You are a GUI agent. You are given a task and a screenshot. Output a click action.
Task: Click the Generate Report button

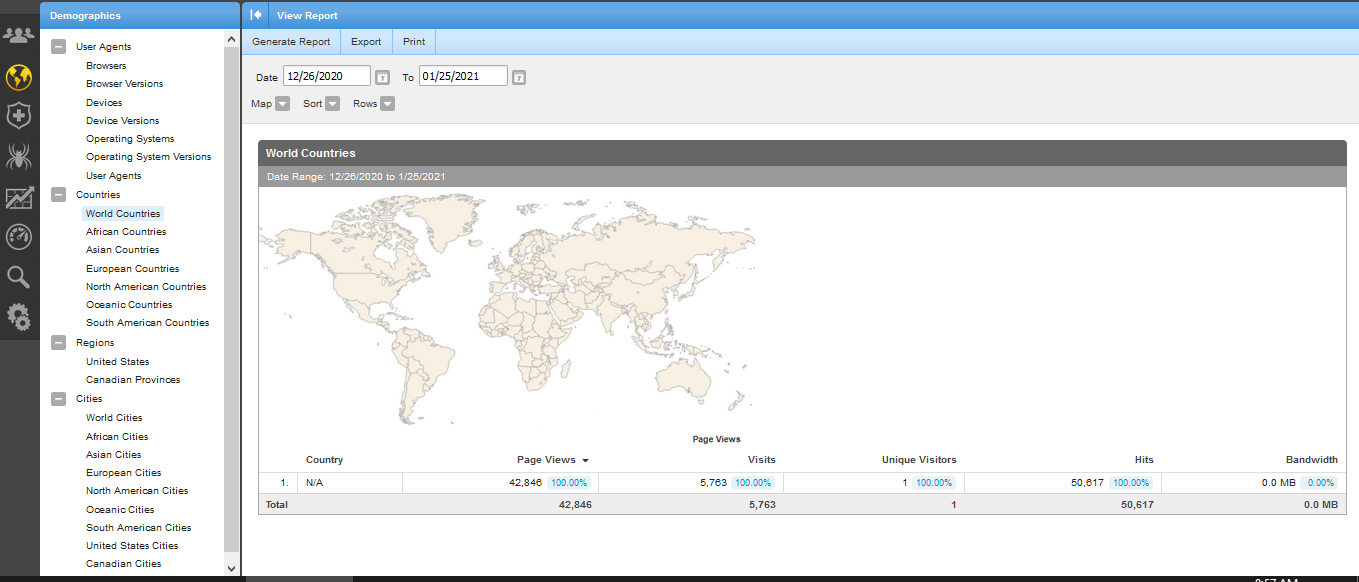(291, 42)
